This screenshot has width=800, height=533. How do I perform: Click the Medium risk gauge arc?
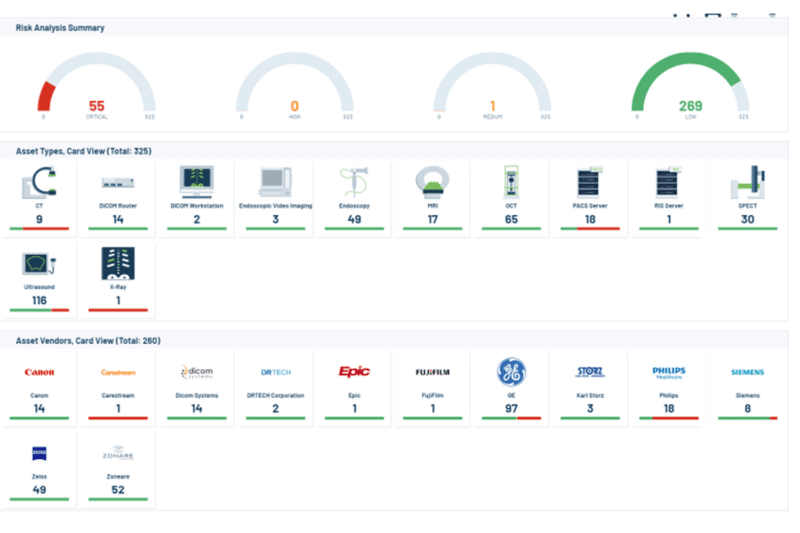coord(492,58)
